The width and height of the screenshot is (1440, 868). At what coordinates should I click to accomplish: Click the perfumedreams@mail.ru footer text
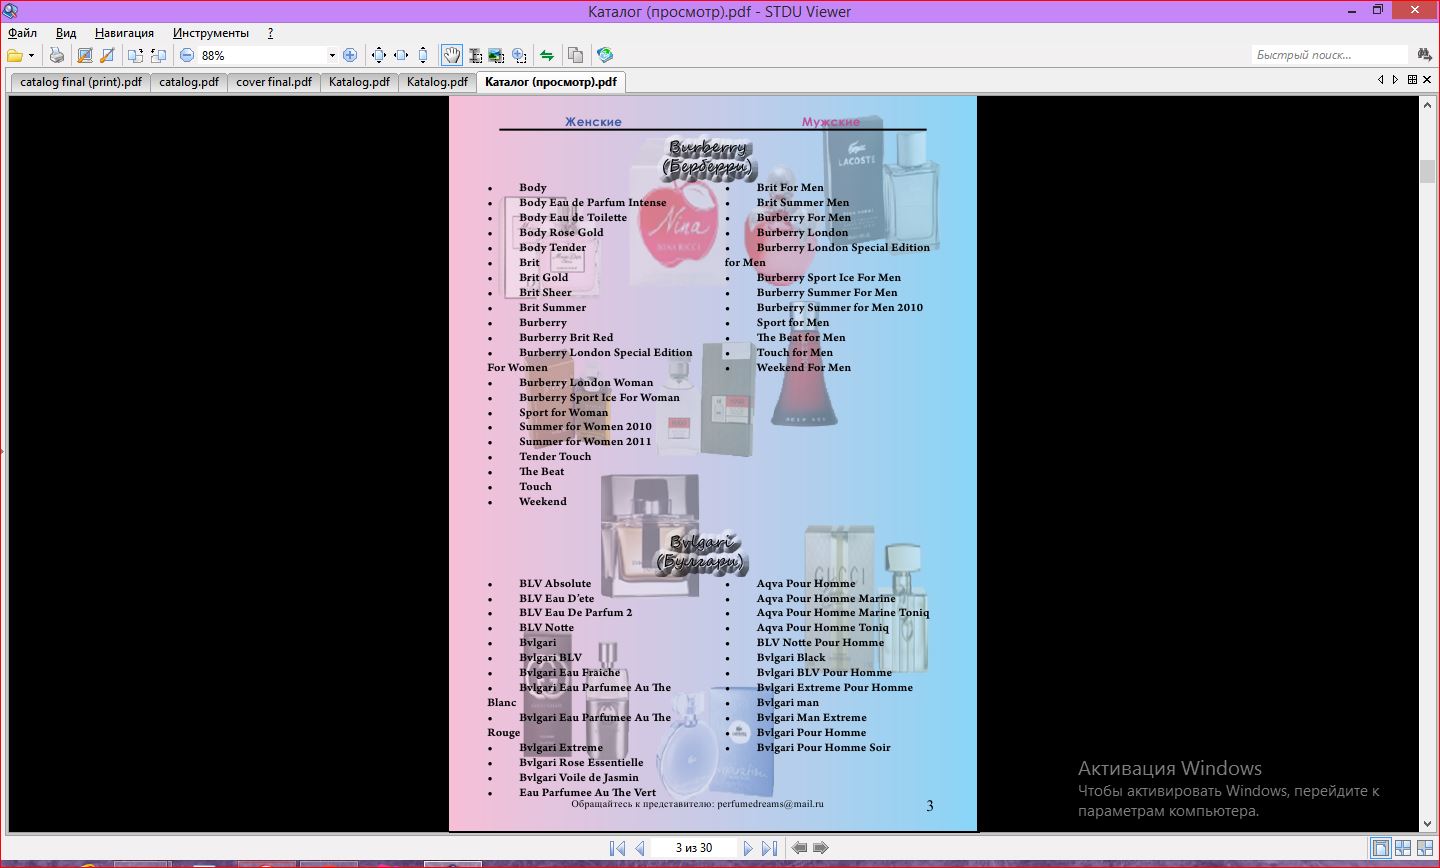(770, 803)
